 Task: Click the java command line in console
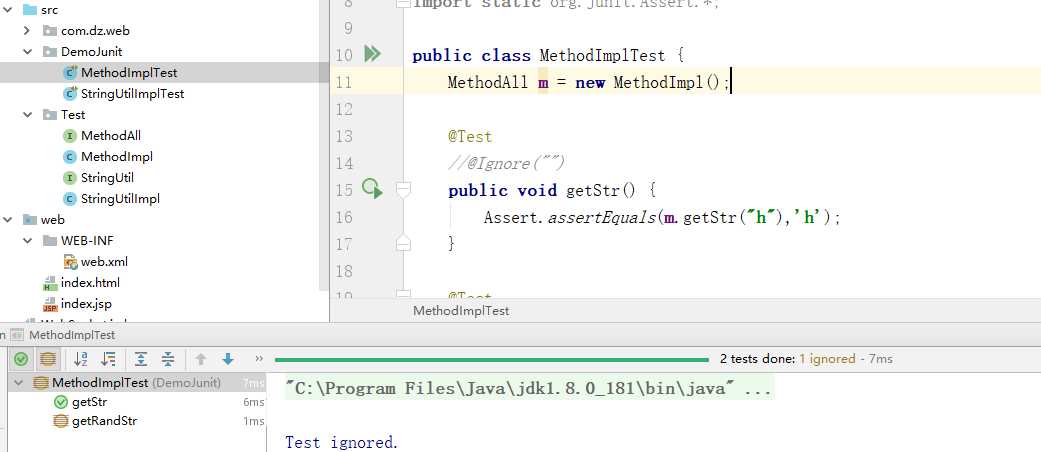pos(529,389)
